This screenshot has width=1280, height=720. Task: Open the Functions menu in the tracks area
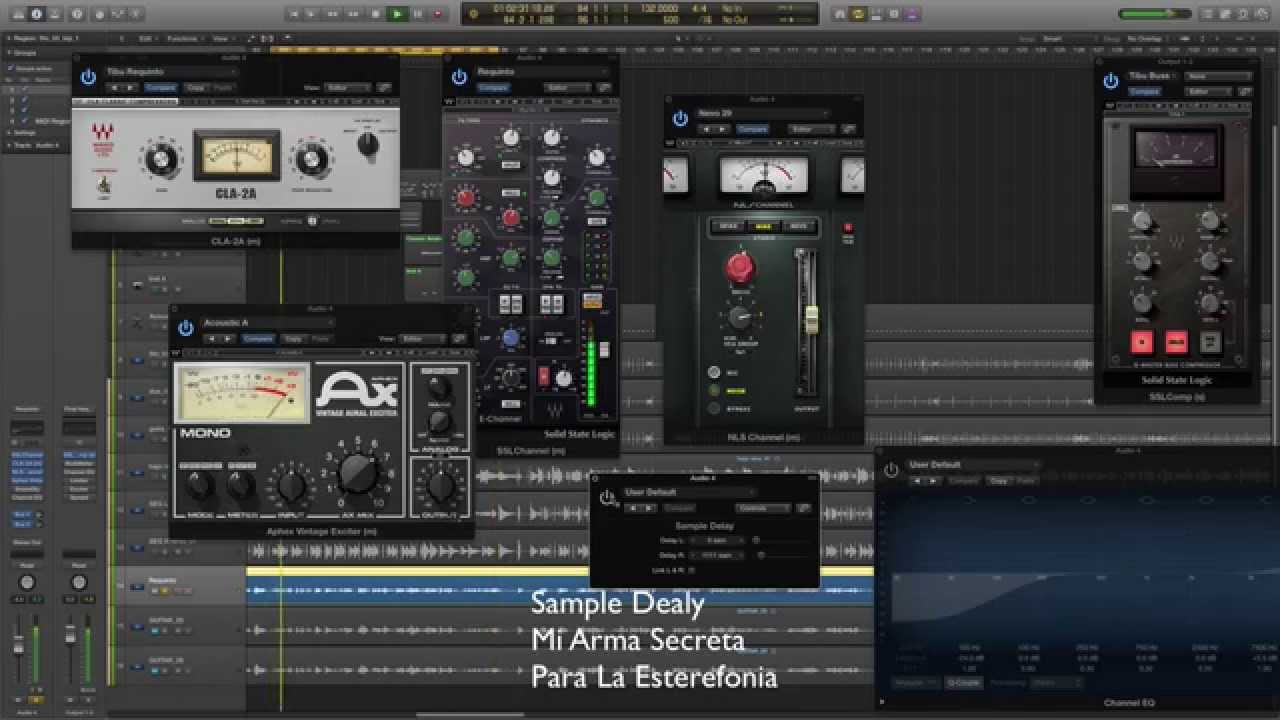(185, 38)
